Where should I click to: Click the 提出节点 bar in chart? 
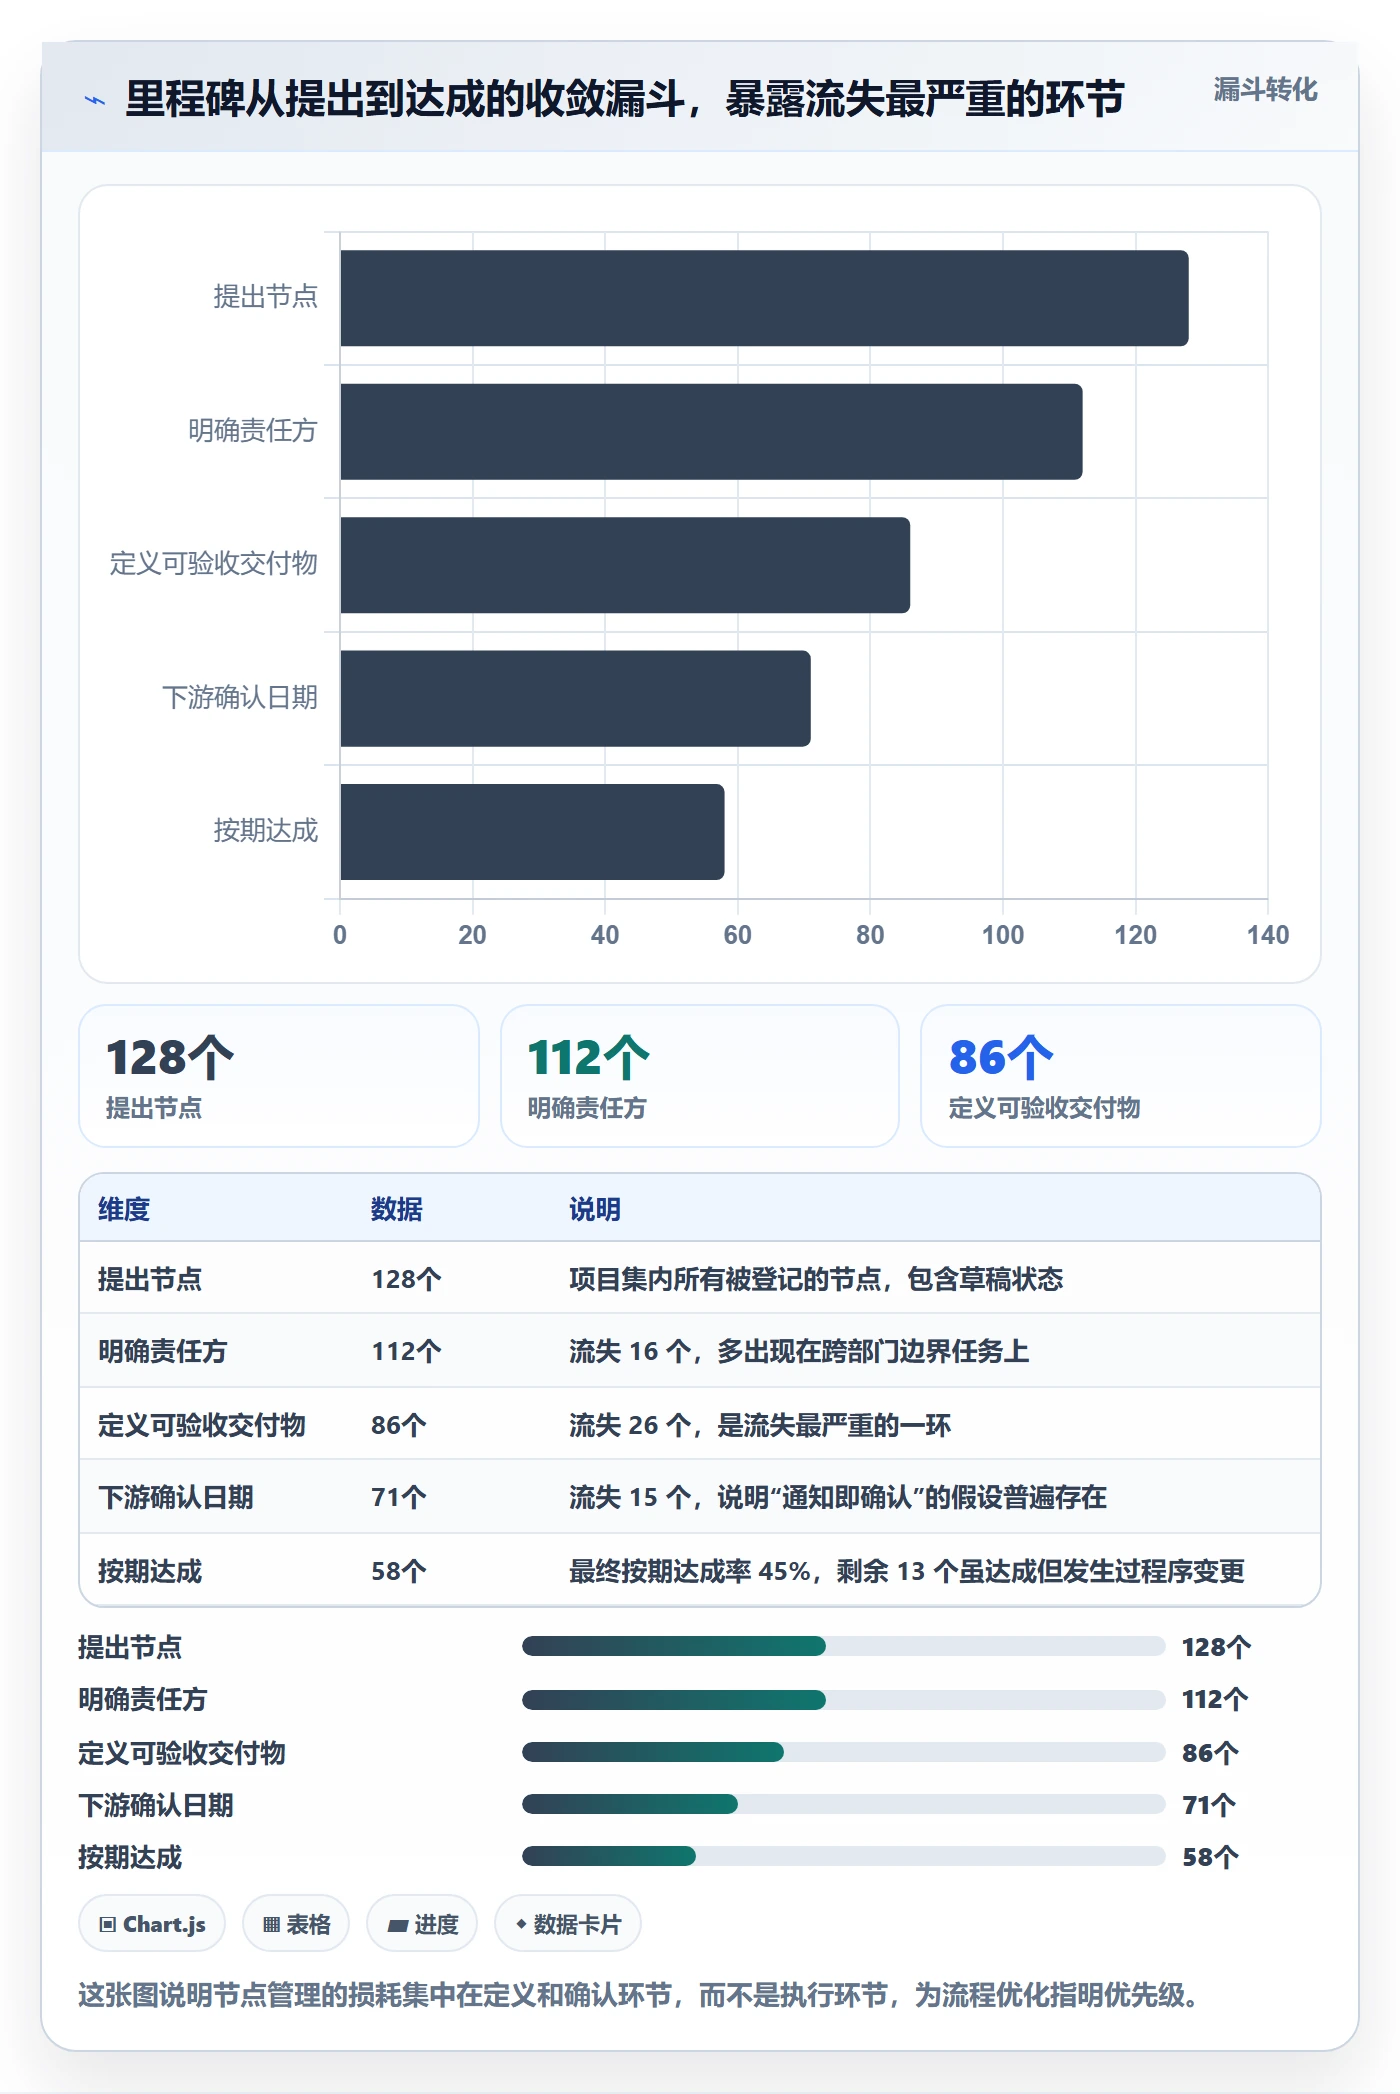tap(764, 298)
